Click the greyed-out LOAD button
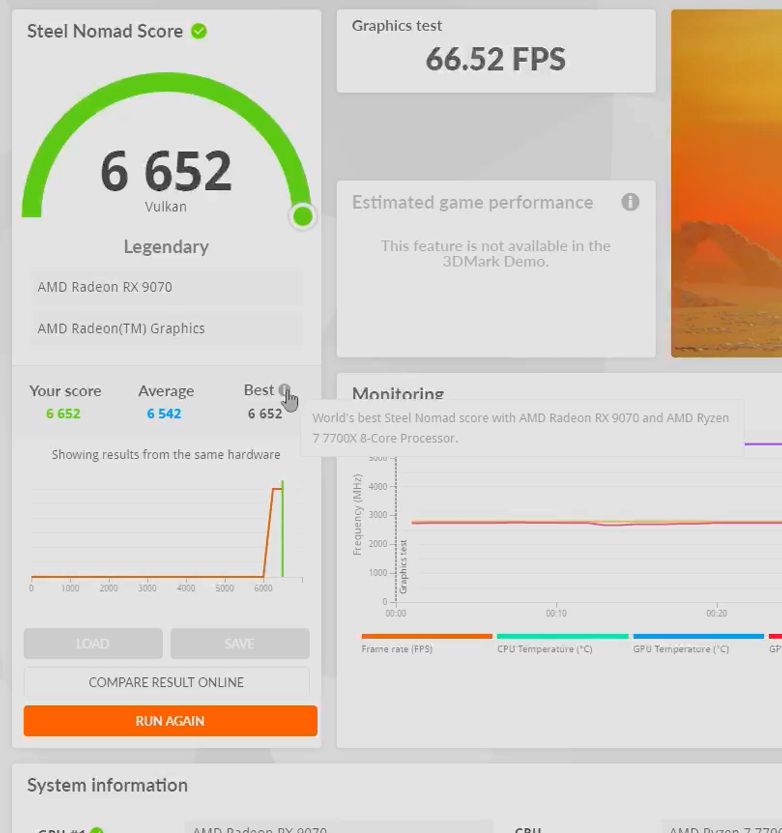The width and height of the screenshot is (782, 833). (x=93, y=643)
